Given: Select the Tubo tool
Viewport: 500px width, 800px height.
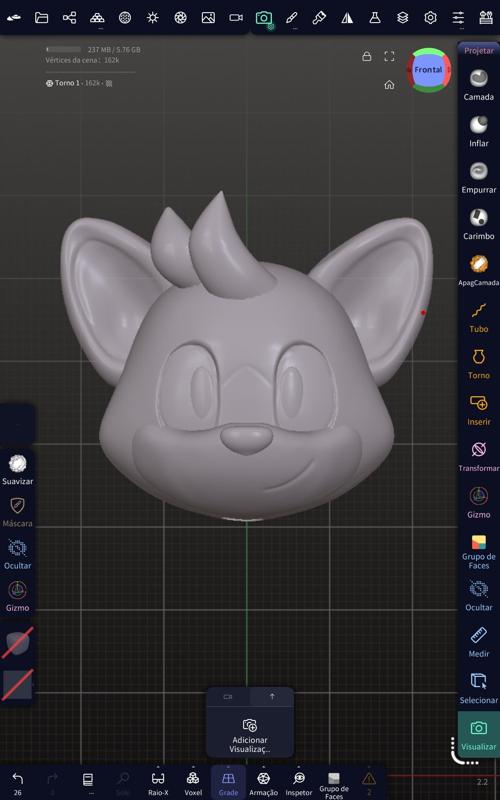Looking at the screenshot, I should pos(479,317).
